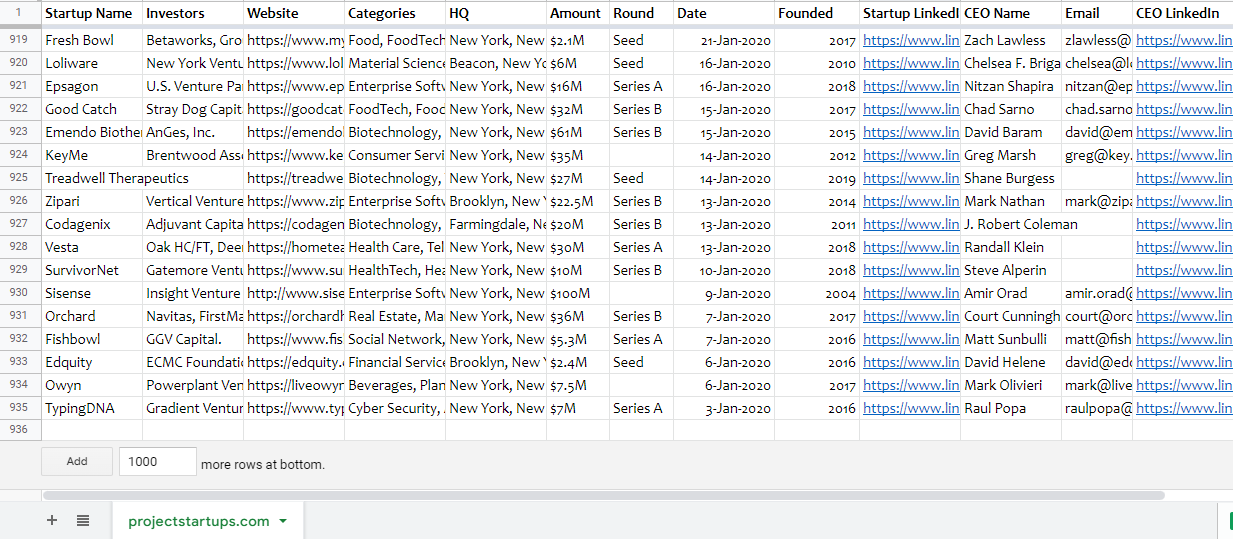Select the Edquity startup name cell

[x=92, y=362]
